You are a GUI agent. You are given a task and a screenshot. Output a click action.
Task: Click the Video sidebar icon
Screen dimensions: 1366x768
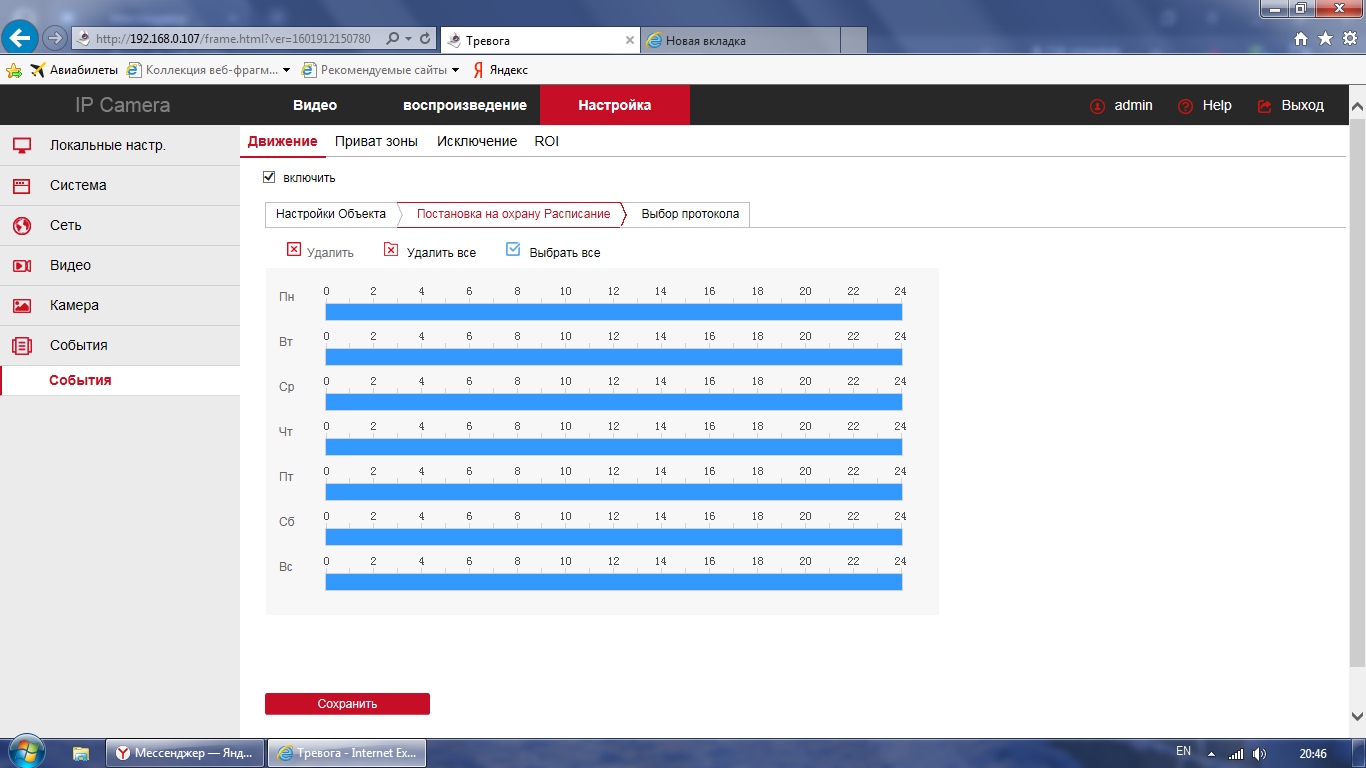point(22,266)
